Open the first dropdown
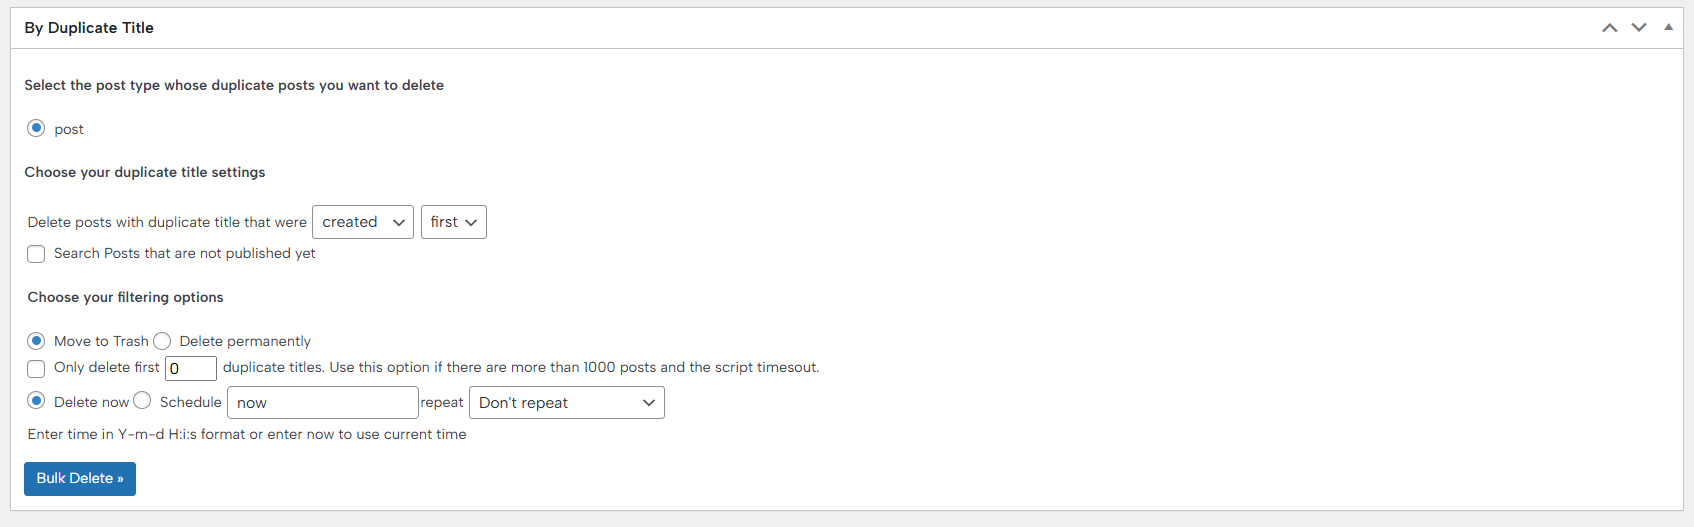Viewport: 1694px width, 527px height. click(x=454, y=222)
